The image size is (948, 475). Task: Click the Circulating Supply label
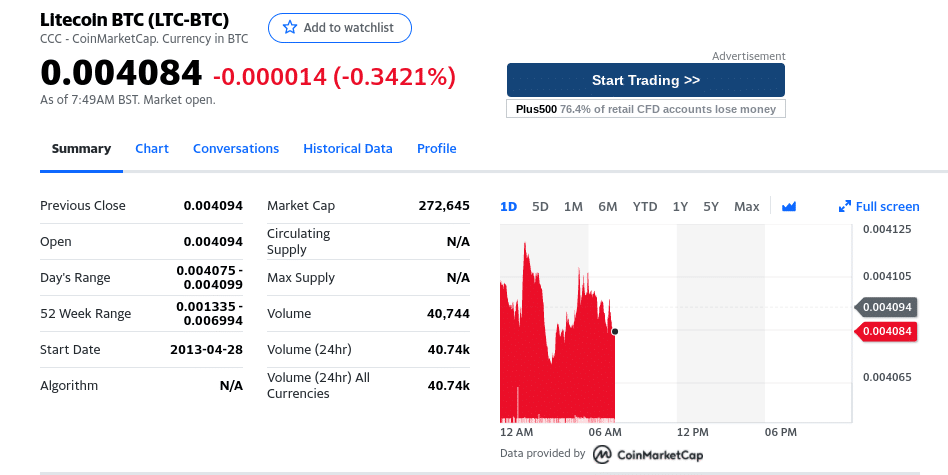(x=299, y=242)
